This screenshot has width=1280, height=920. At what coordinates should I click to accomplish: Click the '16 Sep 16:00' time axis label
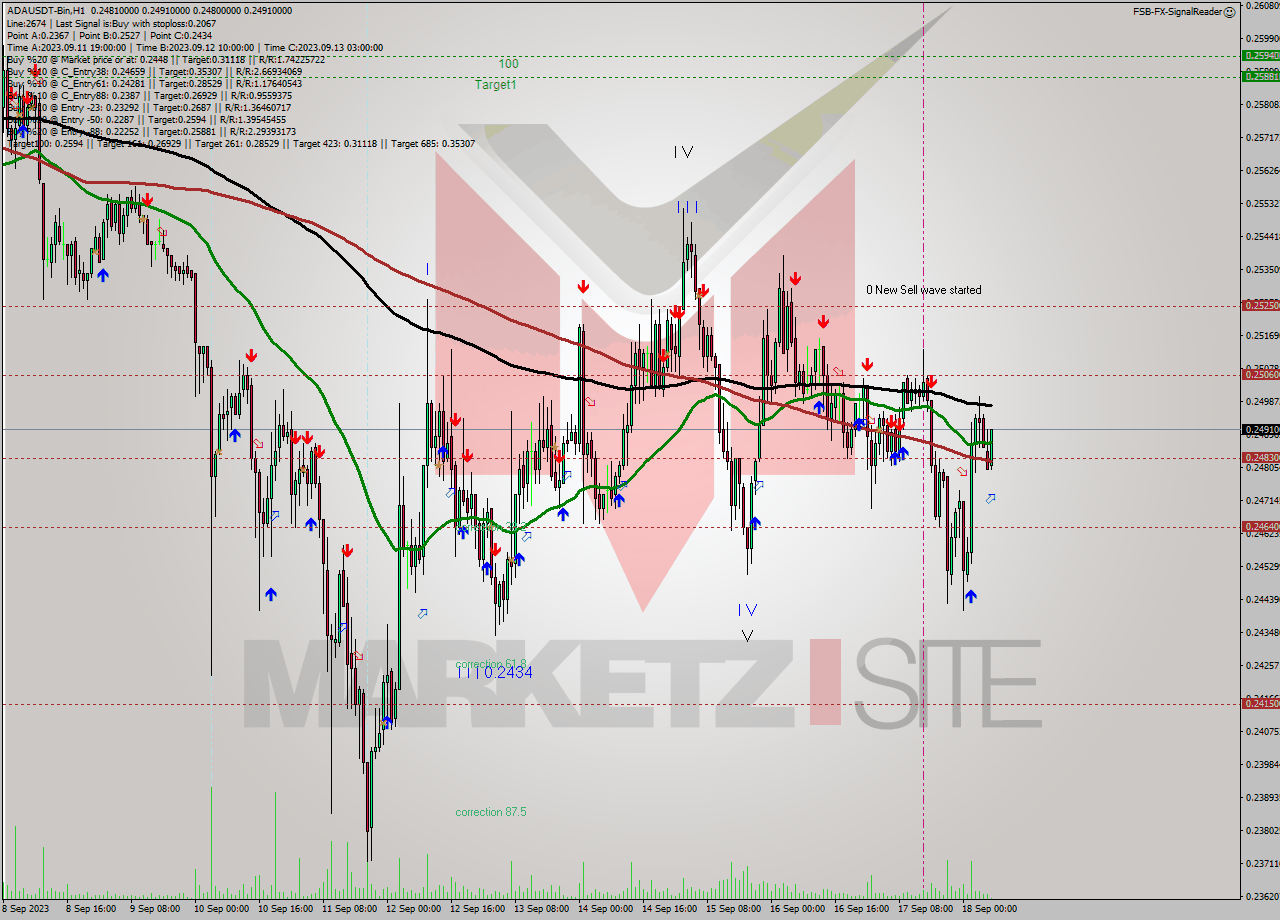(x=861, y=909)
